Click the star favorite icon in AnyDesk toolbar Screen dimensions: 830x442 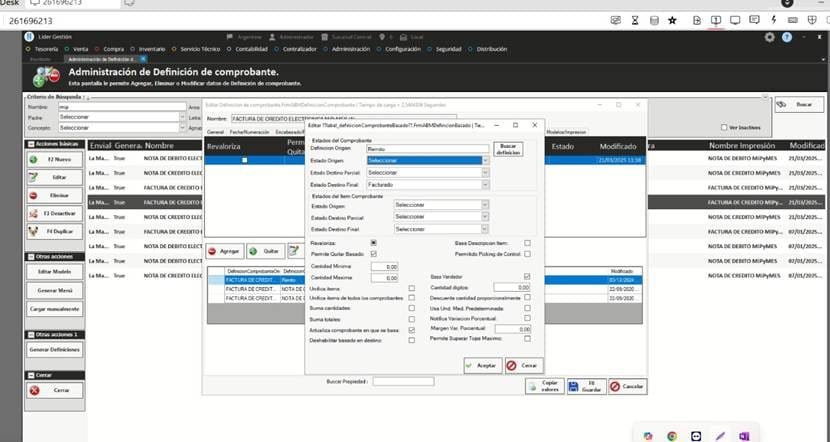pos(672,20)
